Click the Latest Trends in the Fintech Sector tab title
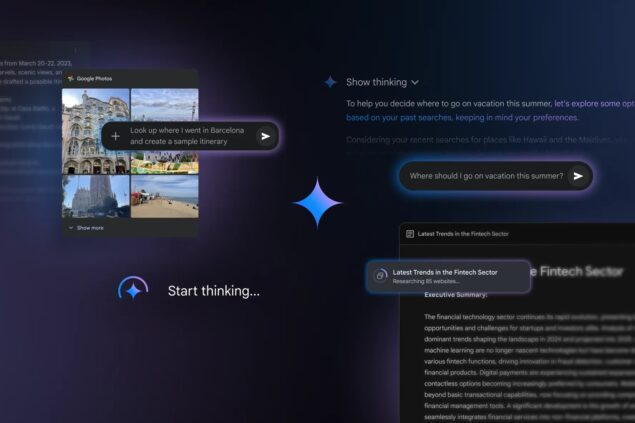Image resolution: width=635 pixels, height=423 pixels. pos(463,234)
